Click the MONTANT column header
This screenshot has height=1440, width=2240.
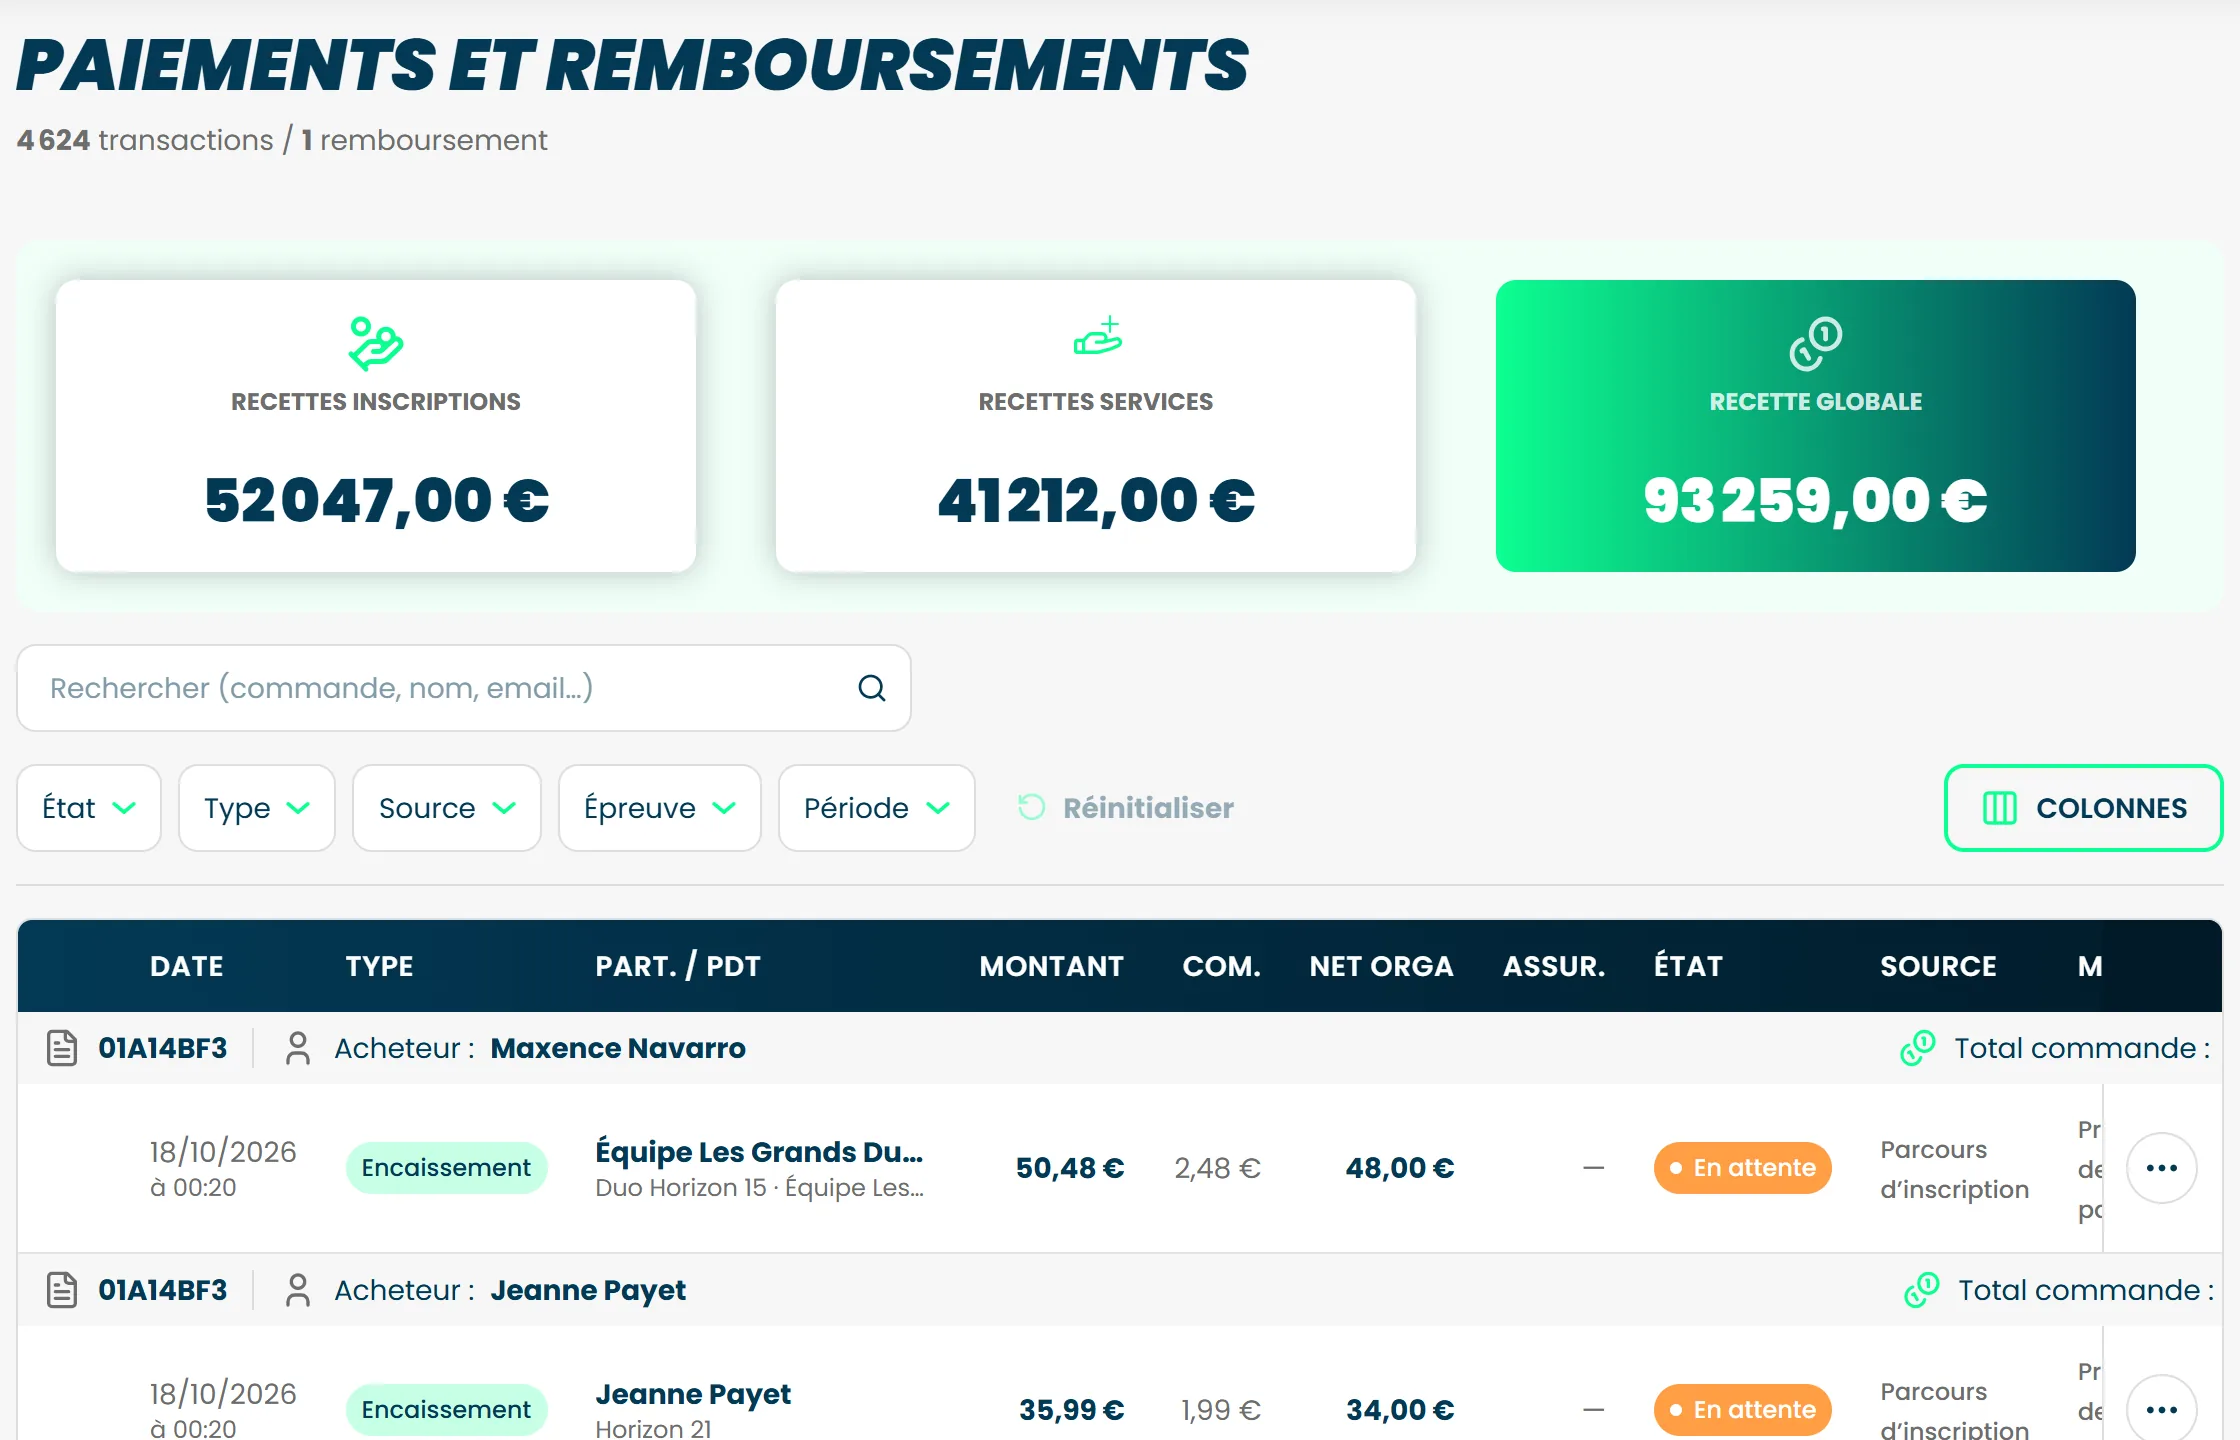1052,966
